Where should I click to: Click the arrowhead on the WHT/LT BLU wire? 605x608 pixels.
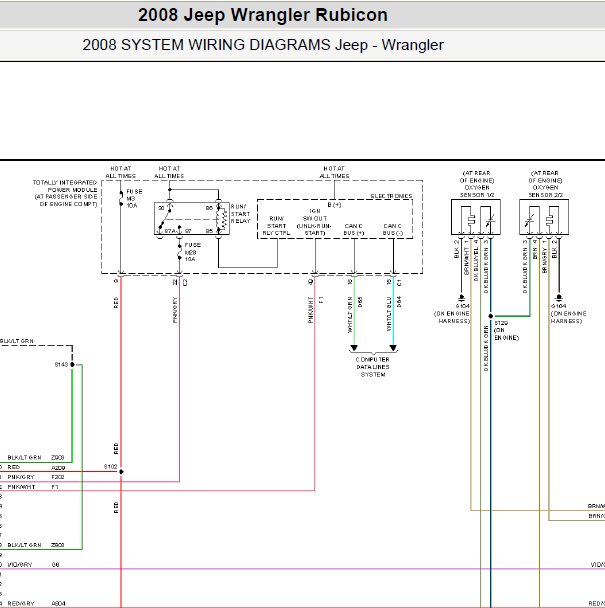pos(393,348)
